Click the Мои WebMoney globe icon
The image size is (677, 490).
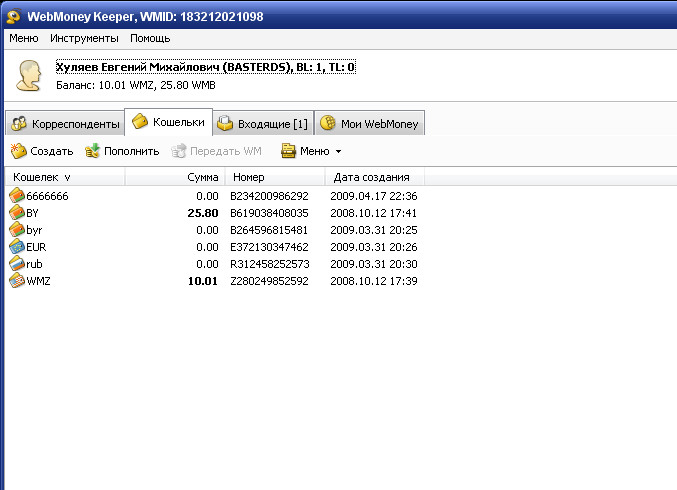(328, 123)
